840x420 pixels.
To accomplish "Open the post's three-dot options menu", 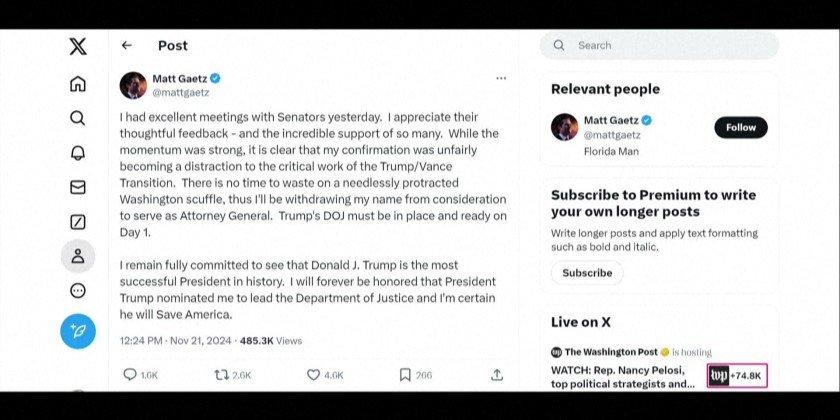I will pos(501,78).
